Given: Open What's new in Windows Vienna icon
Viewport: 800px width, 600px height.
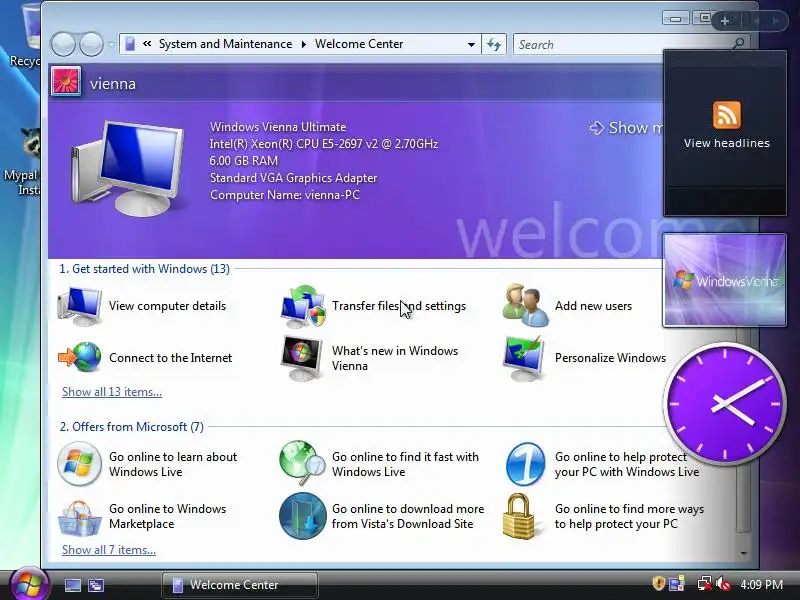Looking at the screenshot, I should [x=302, y=358].
